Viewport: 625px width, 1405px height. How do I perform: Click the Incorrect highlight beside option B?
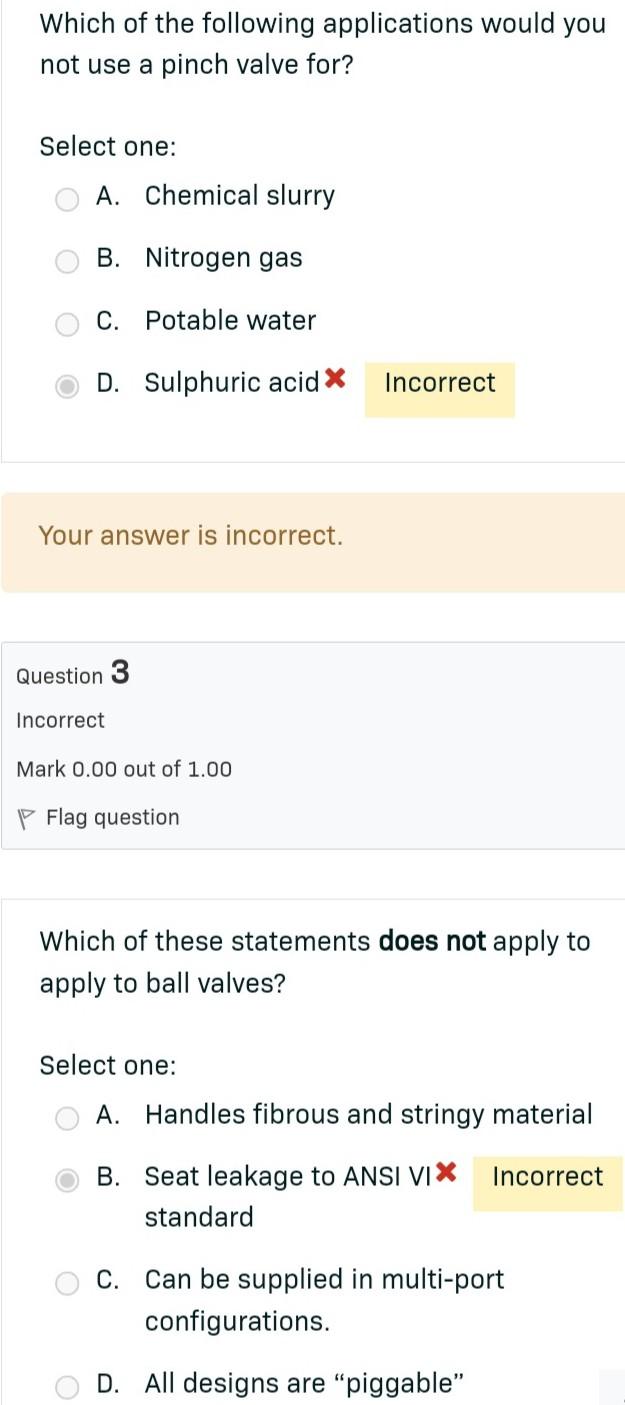point(547,1177)
